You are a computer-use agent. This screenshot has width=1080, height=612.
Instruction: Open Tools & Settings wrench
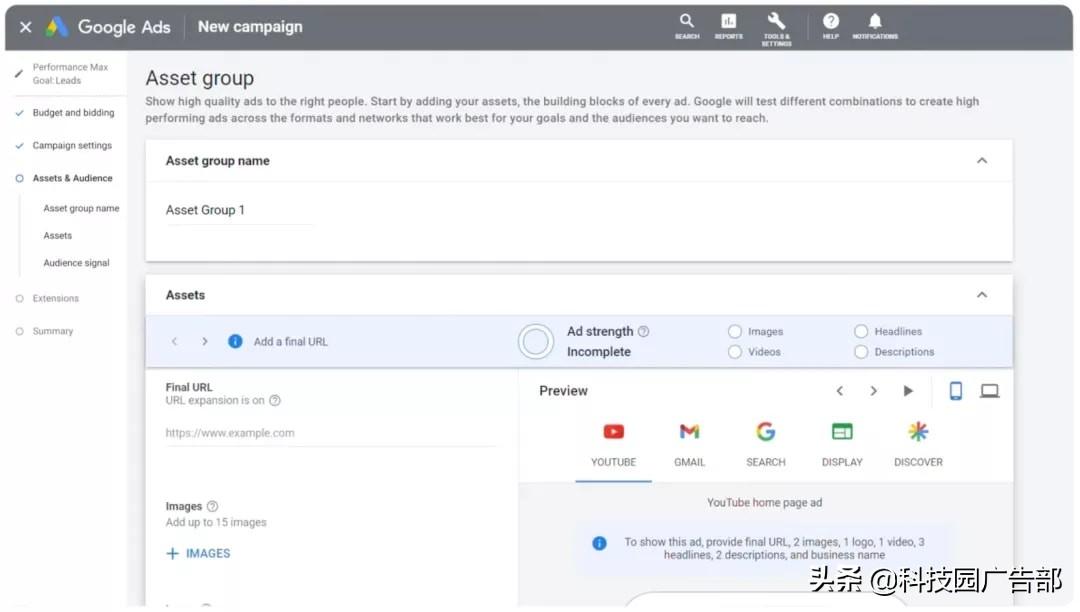pyautogui.click(x=776, y=29)
